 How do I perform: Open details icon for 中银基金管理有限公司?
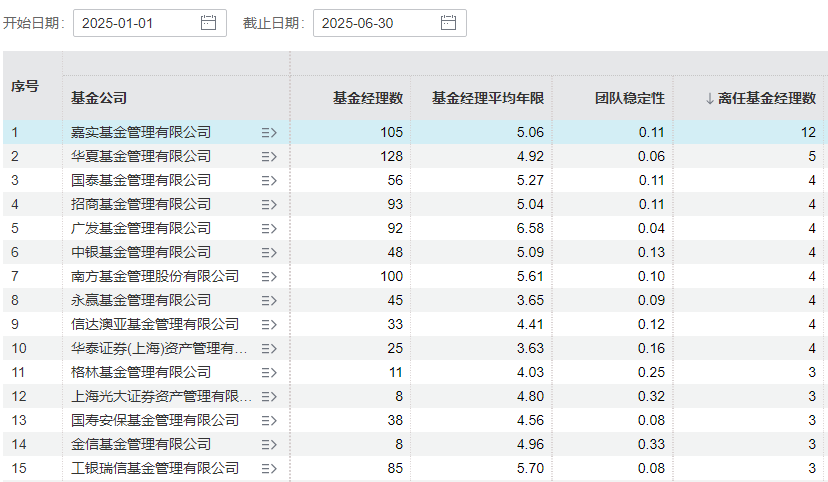click(x=269, y=253)
